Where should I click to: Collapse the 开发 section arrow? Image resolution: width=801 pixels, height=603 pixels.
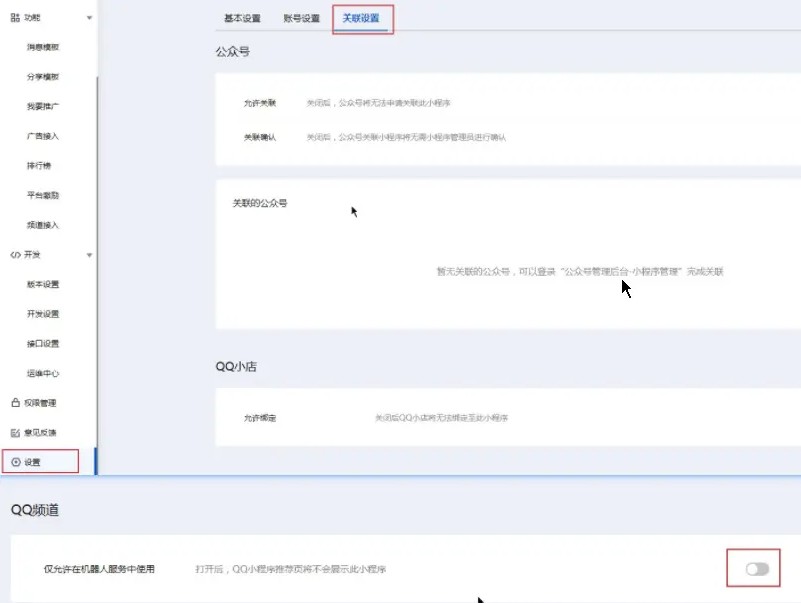pos(90,255)
